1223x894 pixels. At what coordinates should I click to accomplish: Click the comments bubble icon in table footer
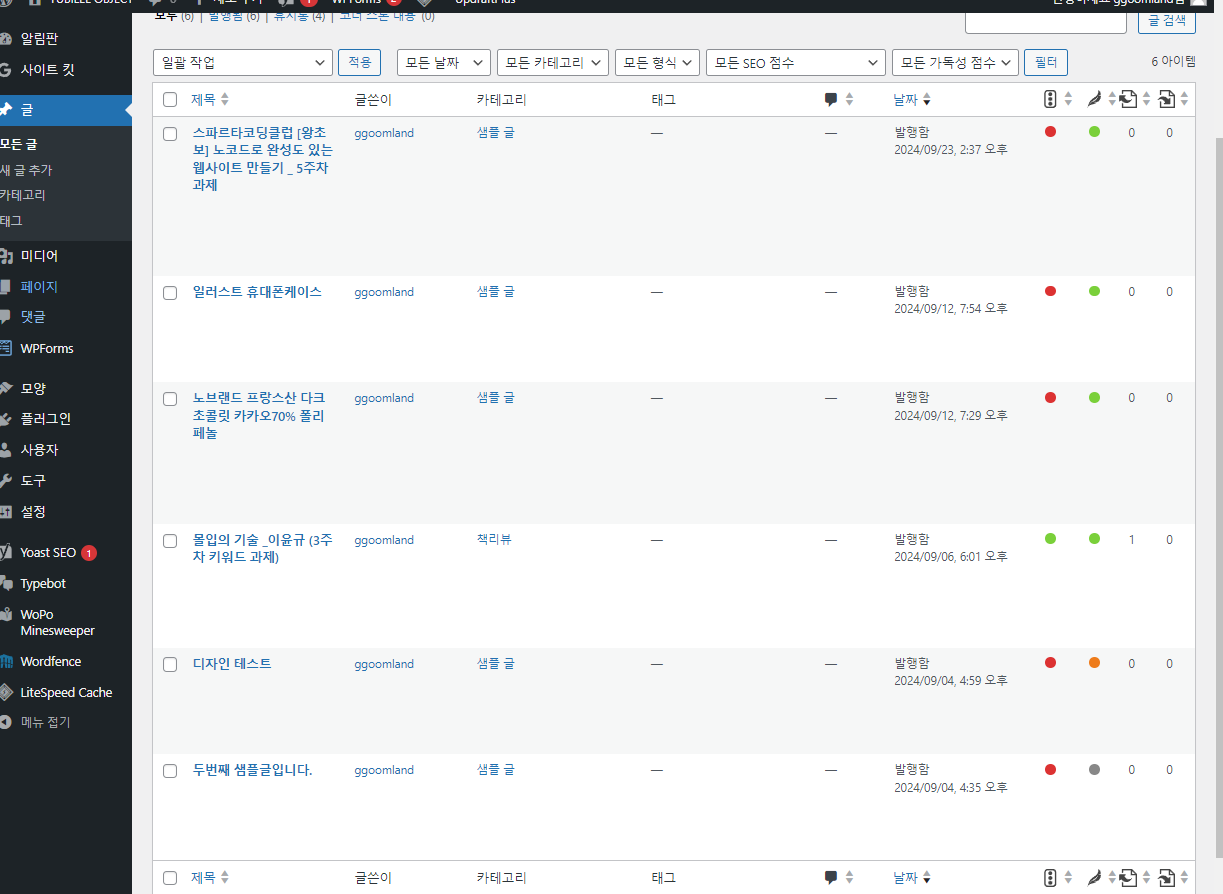point(831,877)
